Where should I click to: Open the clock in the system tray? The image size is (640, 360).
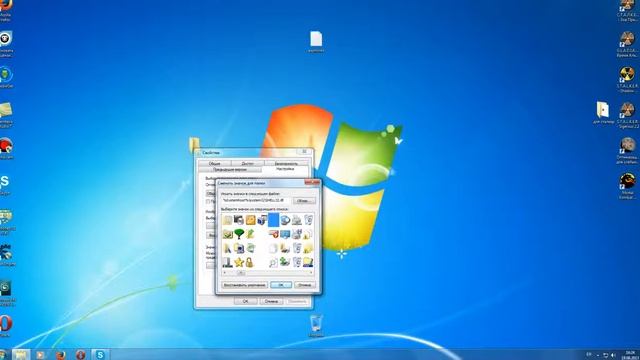tap(630, 355)
